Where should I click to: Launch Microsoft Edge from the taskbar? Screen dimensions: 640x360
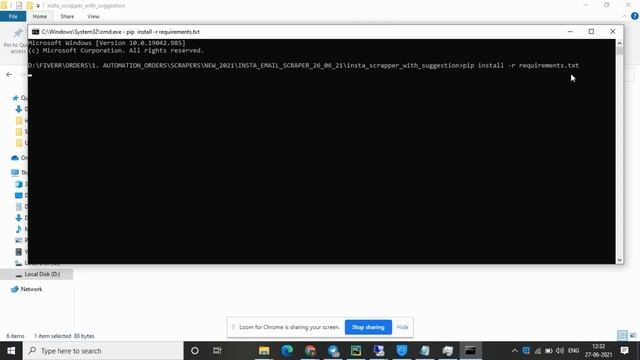(x=287, y=351)
